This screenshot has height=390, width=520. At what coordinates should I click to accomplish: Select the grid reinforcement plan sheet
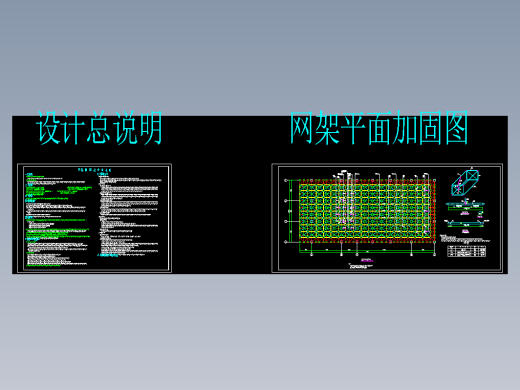pyautogui.click(x=387, y=218)
